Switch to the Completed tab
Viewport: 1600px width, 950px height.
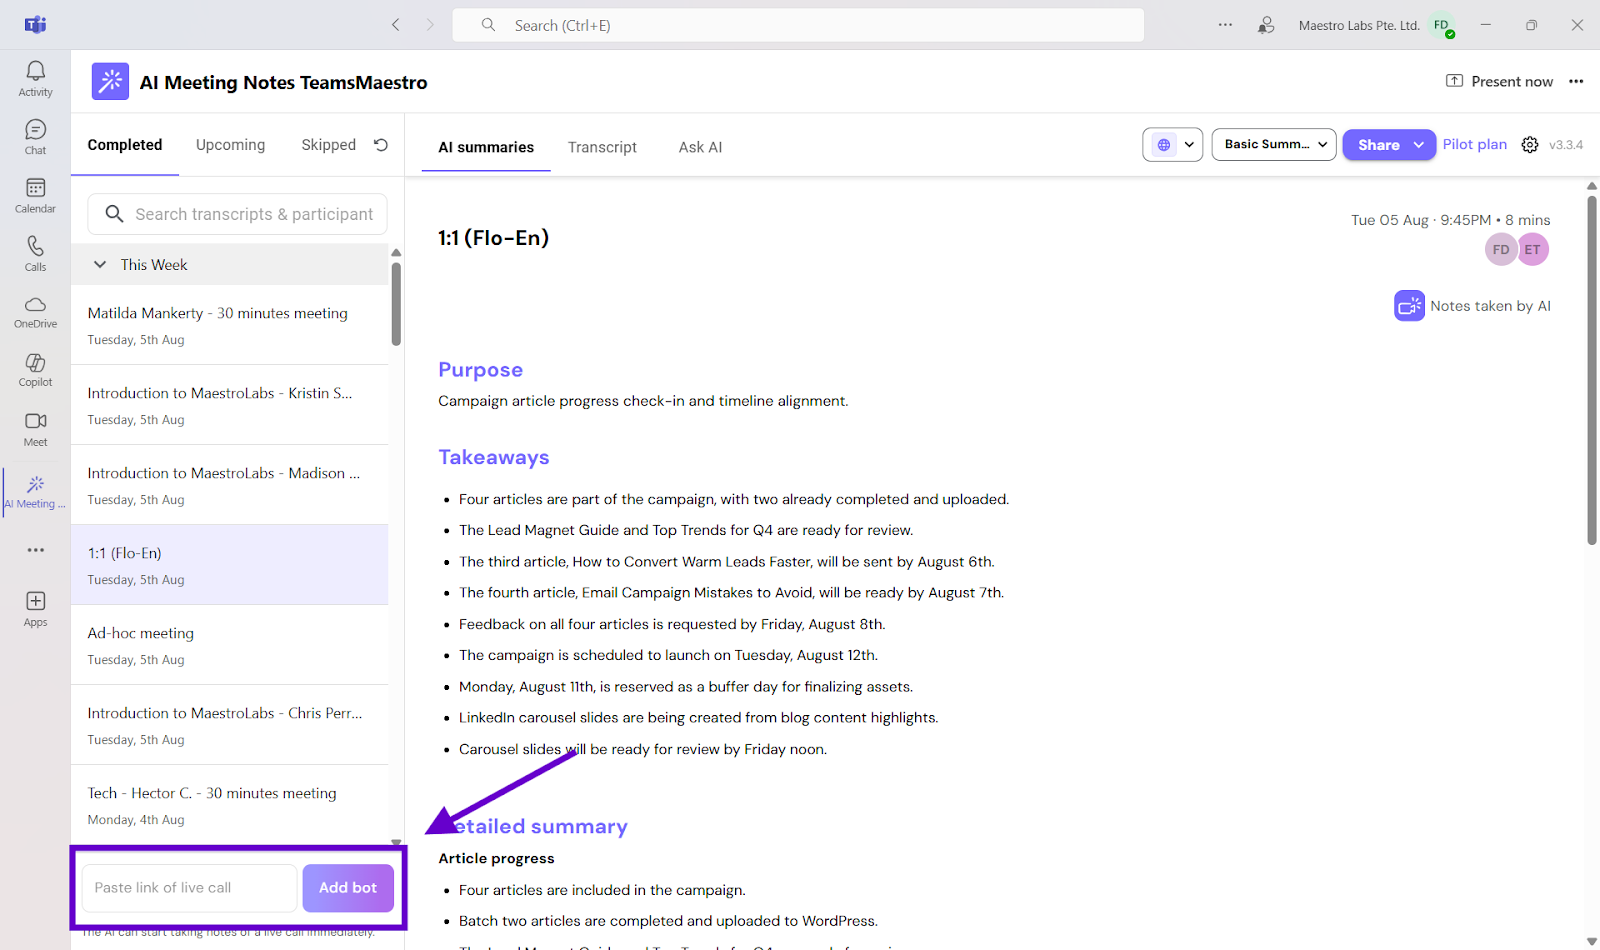(125, 145)
